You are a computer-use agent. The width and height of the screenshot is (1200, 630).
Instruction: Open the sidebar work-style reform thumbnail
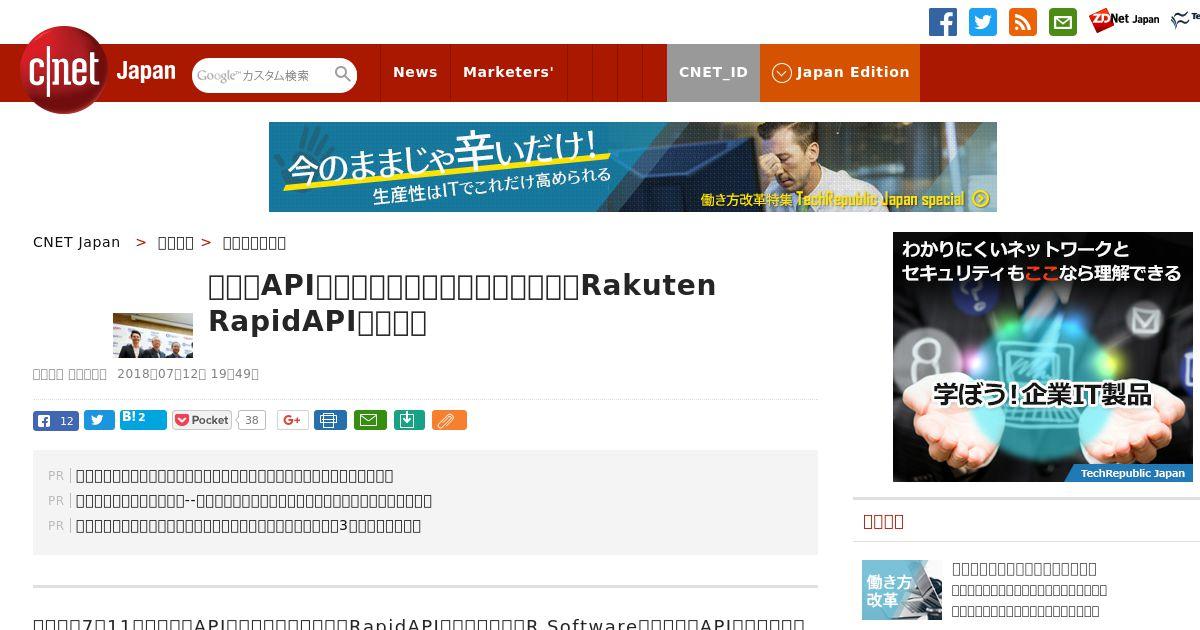point(902,590)
